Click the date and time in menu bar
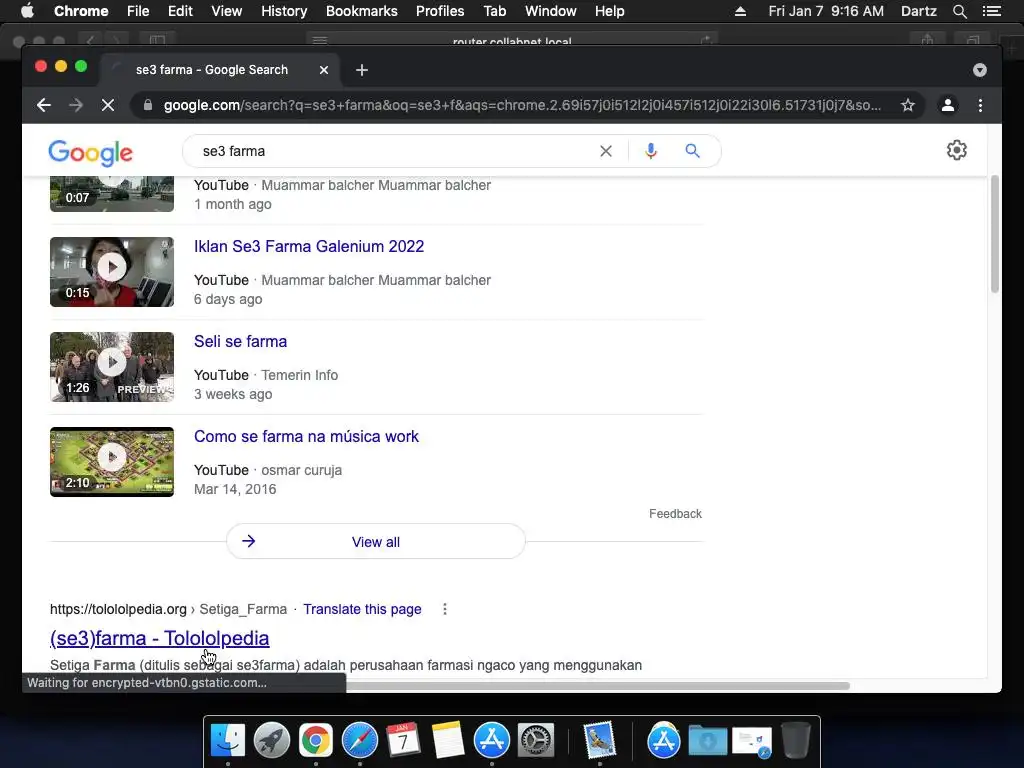This screenshot has height=768, width=1024. point(826,11)
